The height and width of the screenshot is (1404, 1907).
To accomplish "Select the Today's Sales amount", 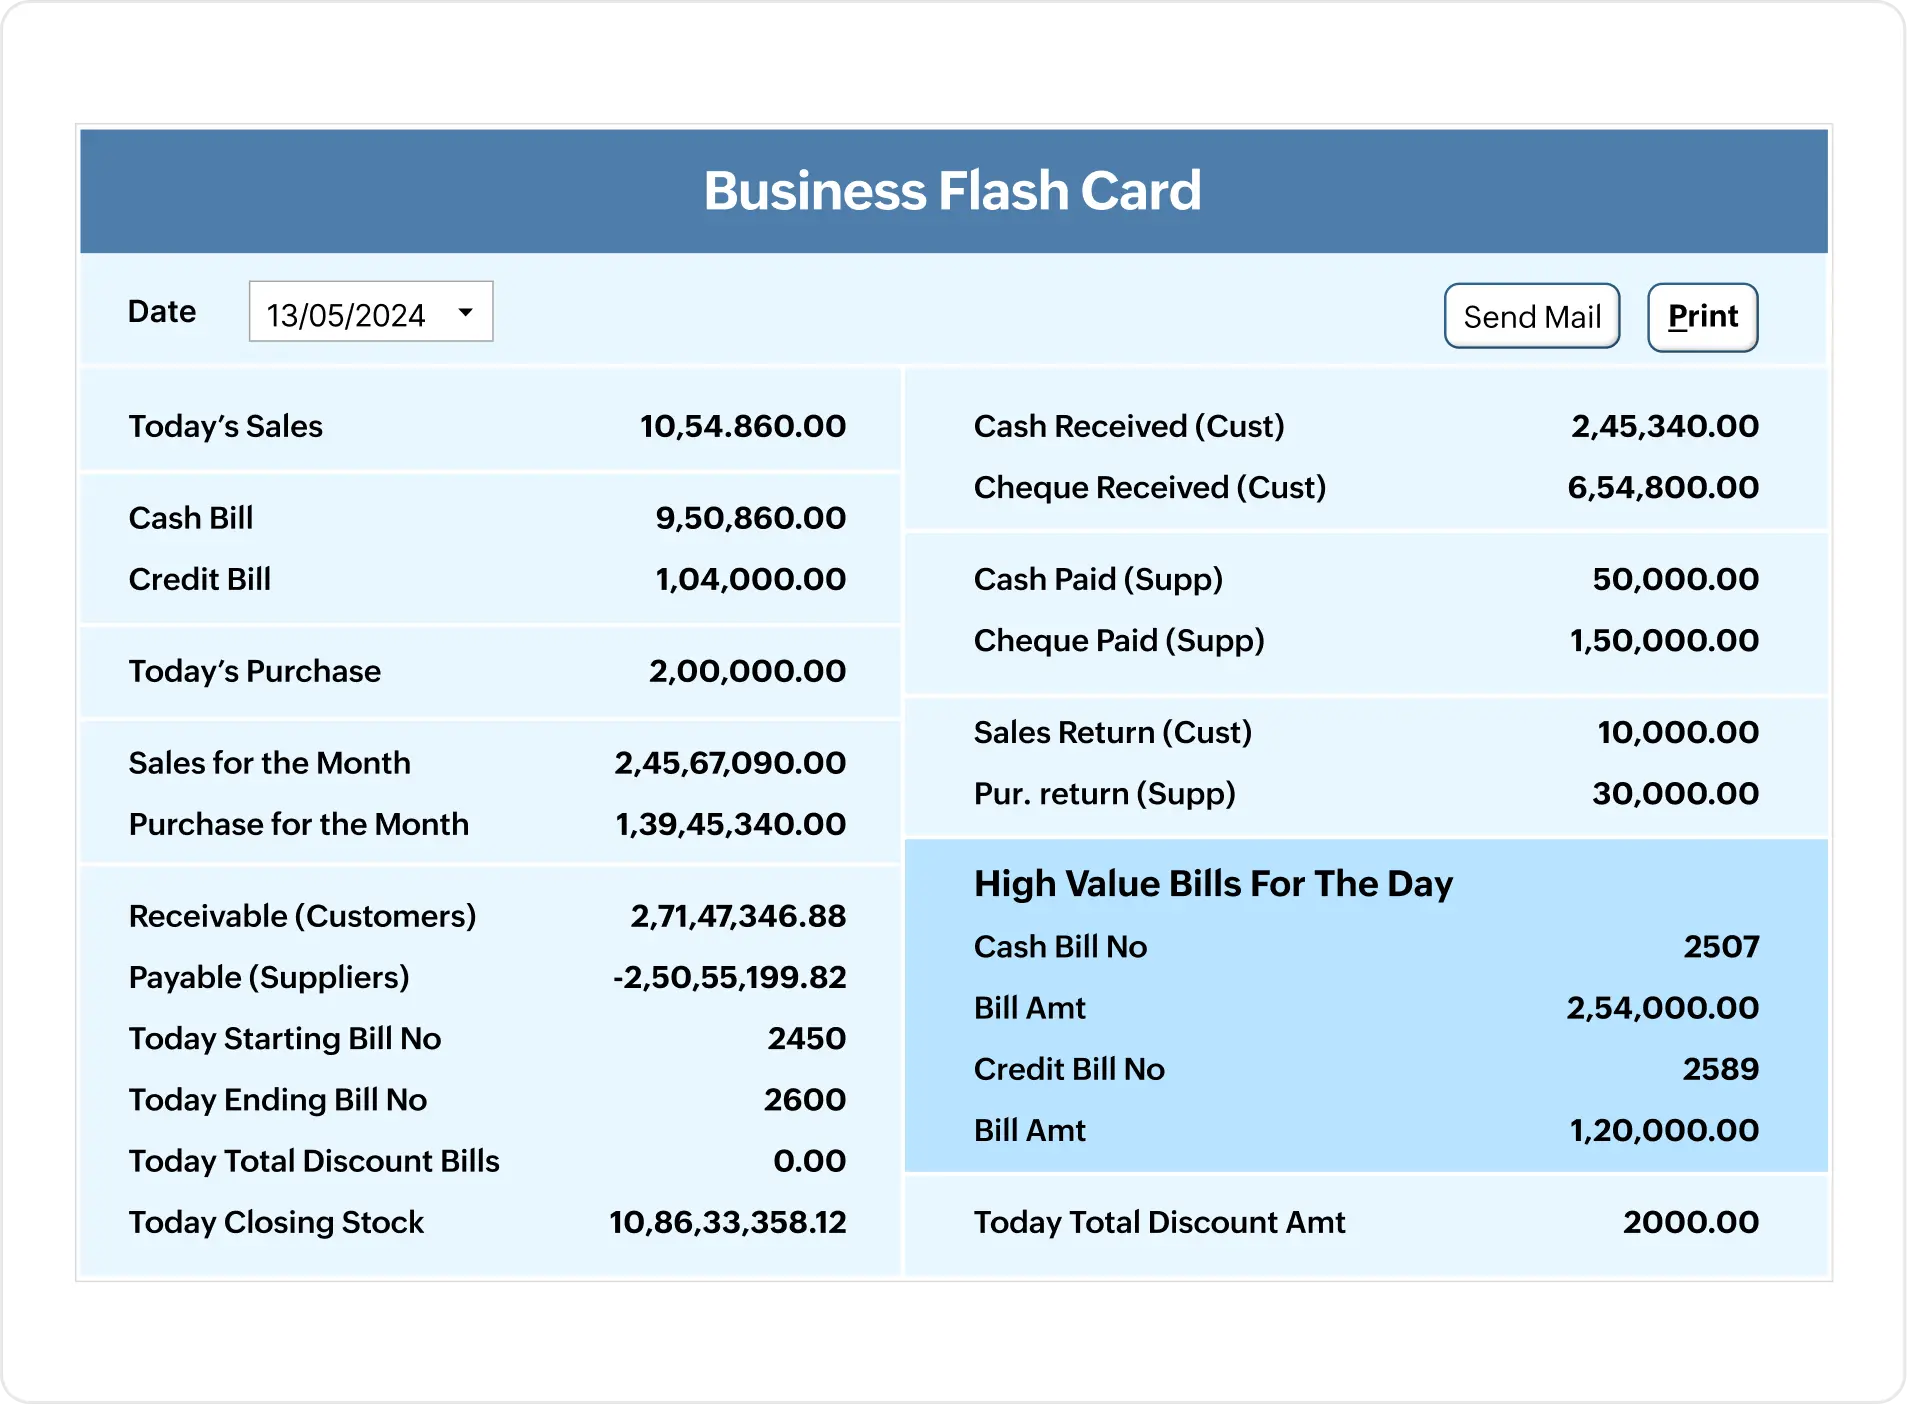I will tap(742, 425).
